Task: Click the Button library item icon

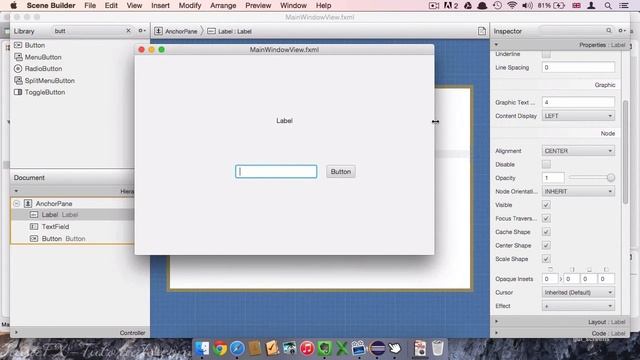Action: (x=18, y=45)
